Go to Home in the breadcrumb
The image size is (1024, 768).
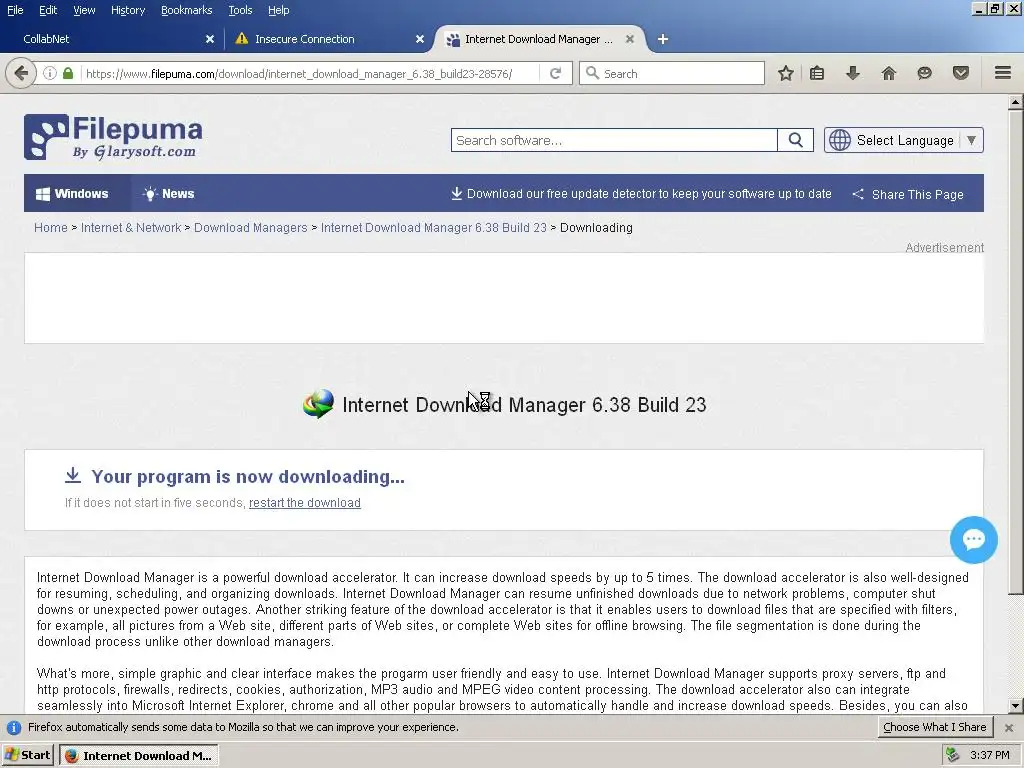click(51, 227)
